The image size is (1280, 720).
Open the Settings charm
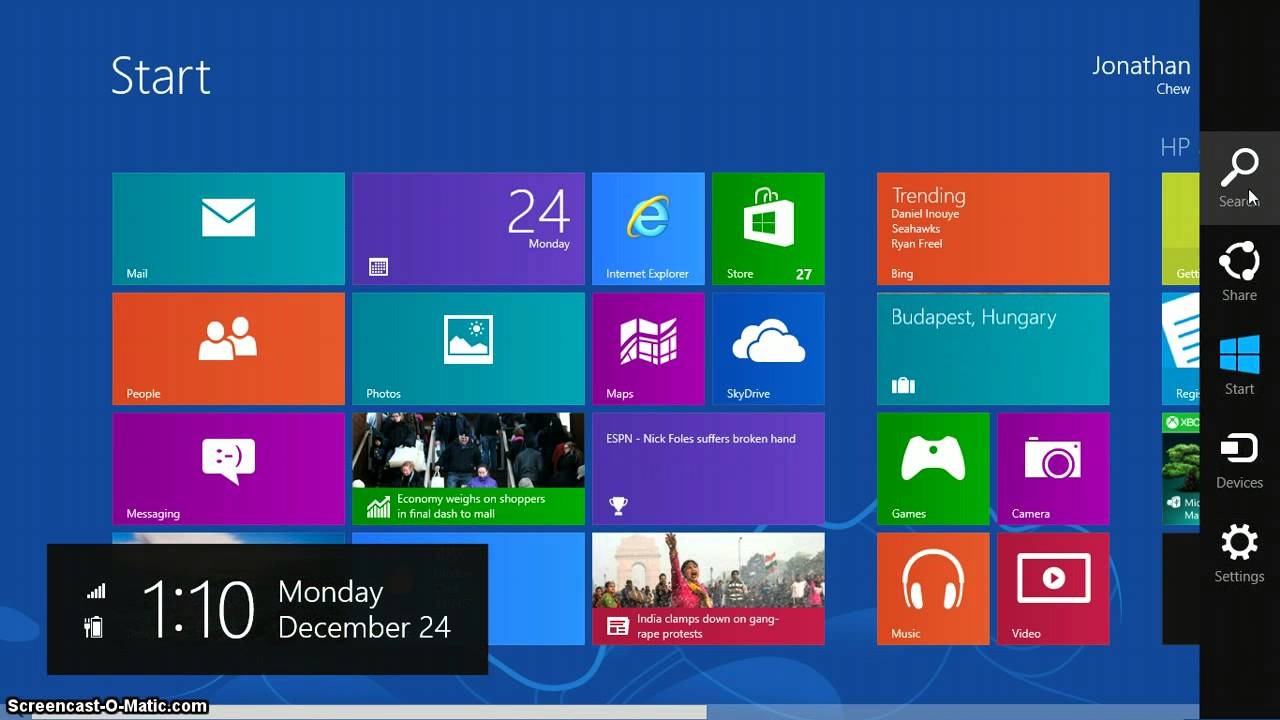point(1239,554)
